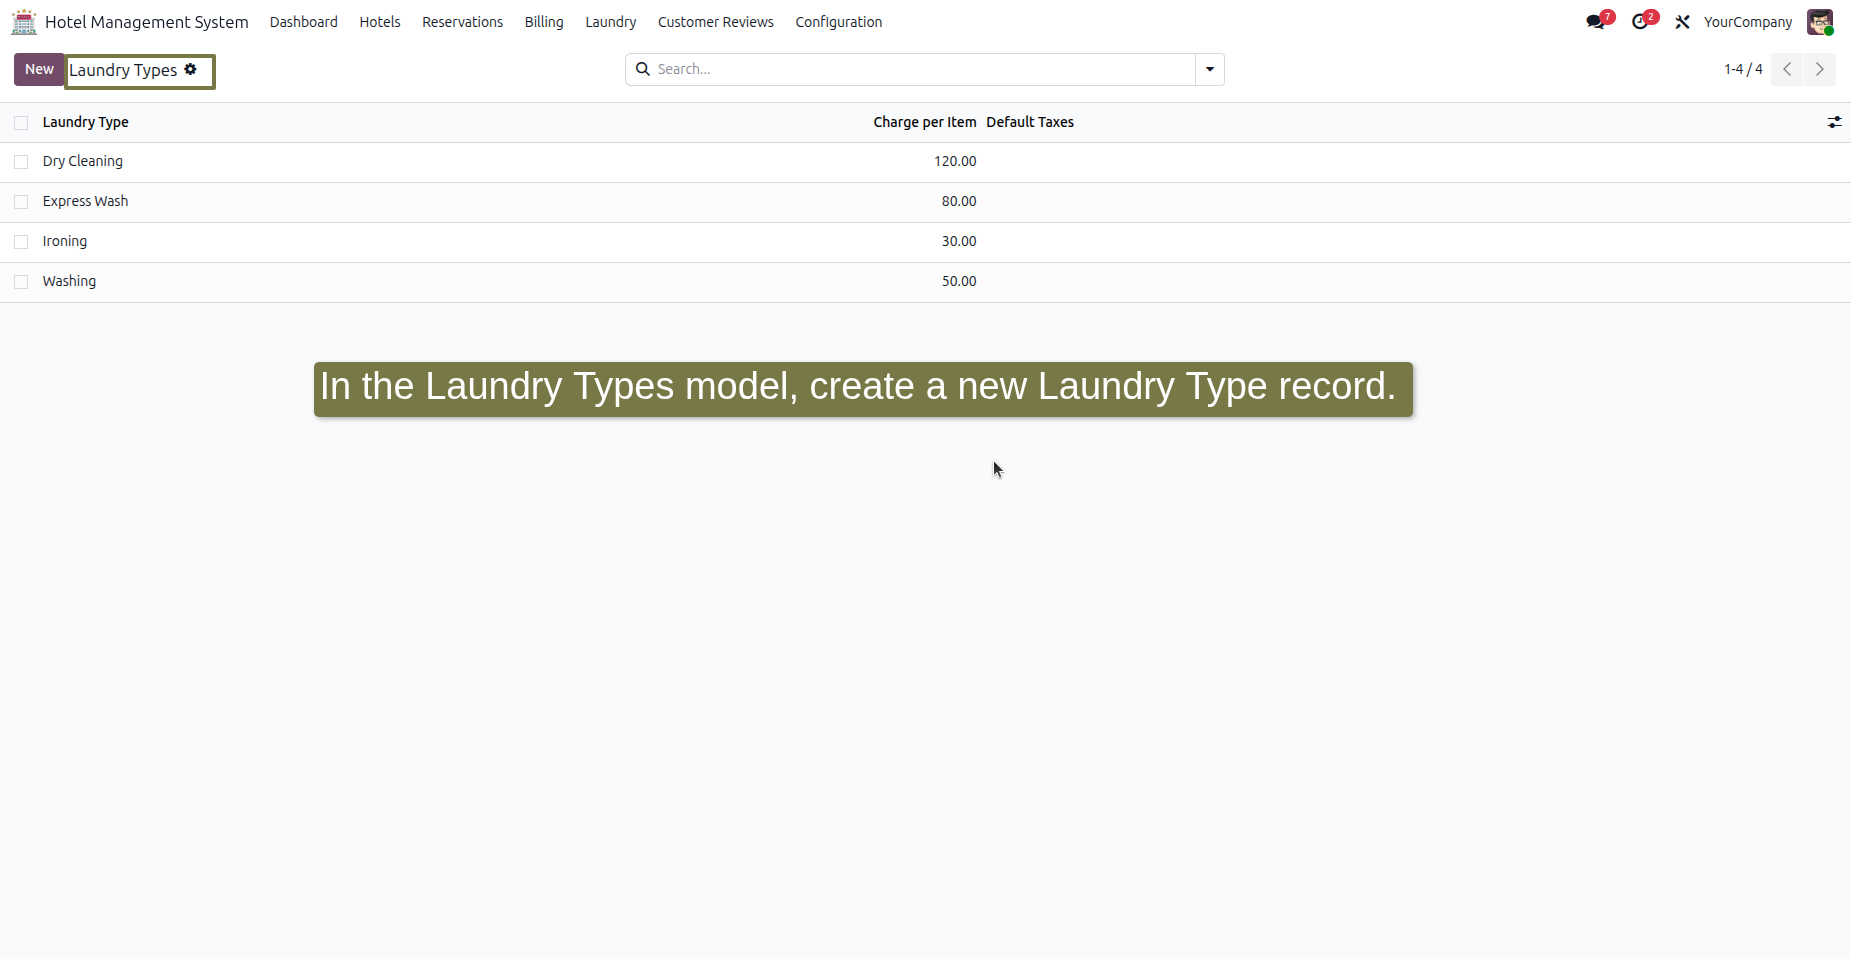Click the search magnifier icon
Screen dimensions: 1851x959
click(643, 69)
